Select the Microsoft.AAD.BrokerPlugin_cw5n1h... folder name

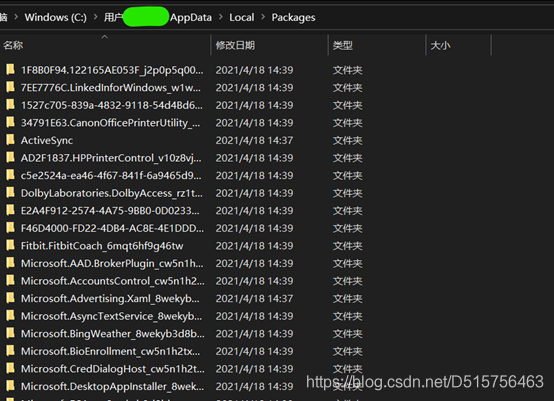click(112, 264)
